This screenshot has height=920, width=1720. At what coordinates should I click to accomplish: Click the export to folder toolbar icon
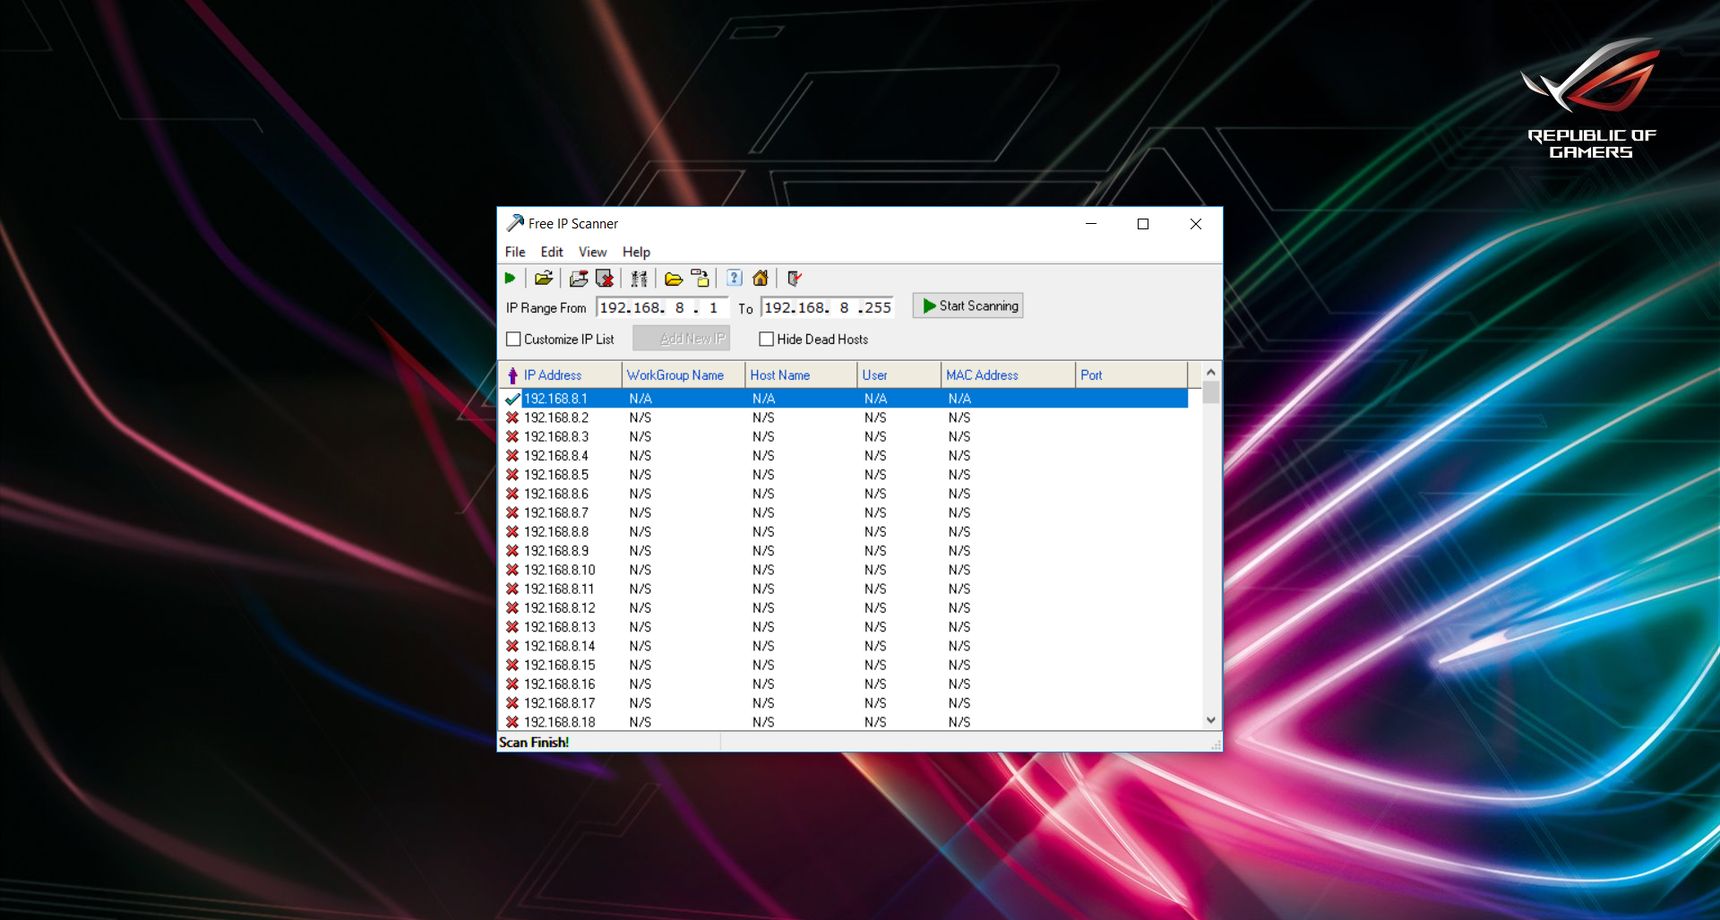700,278
